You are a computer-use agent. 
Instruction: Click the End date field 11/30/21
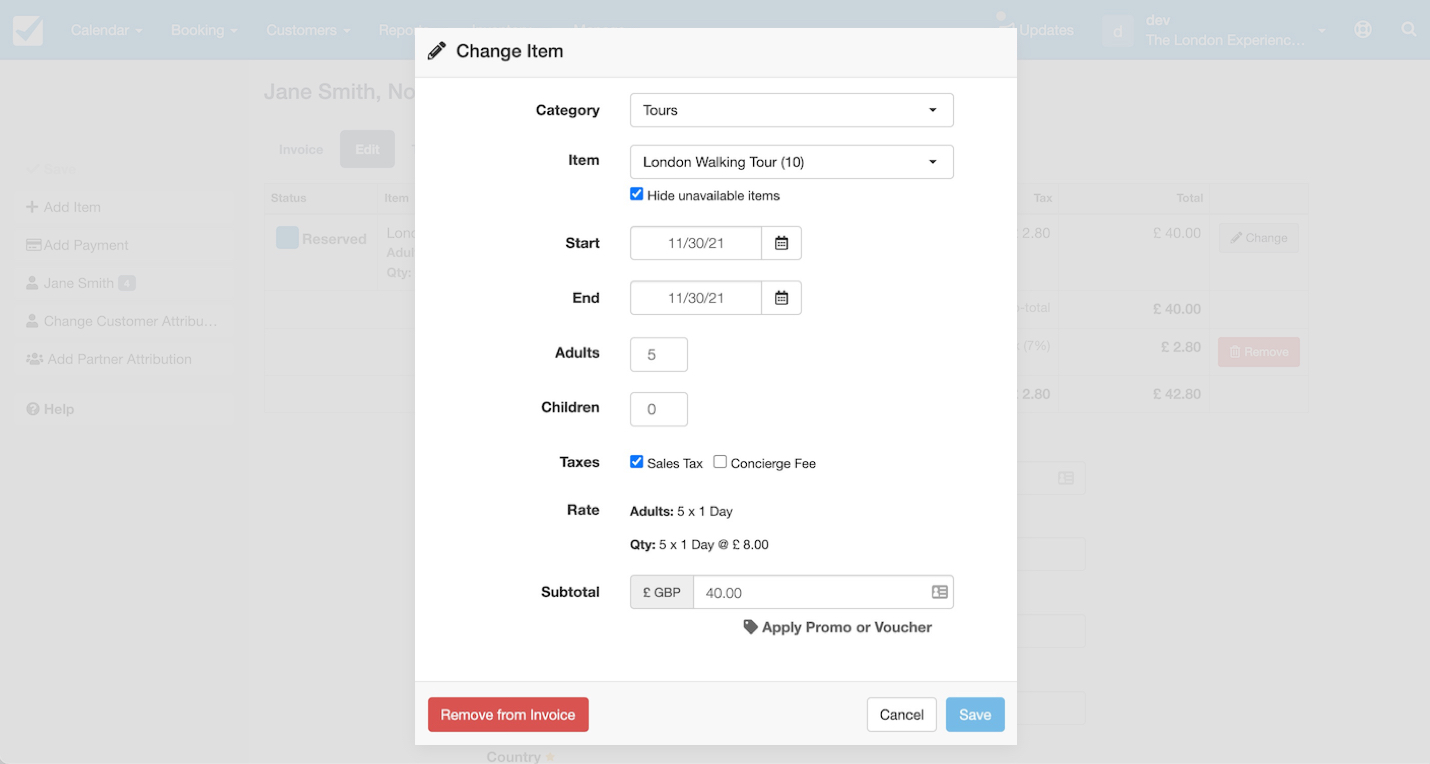[x=696, y=298]
